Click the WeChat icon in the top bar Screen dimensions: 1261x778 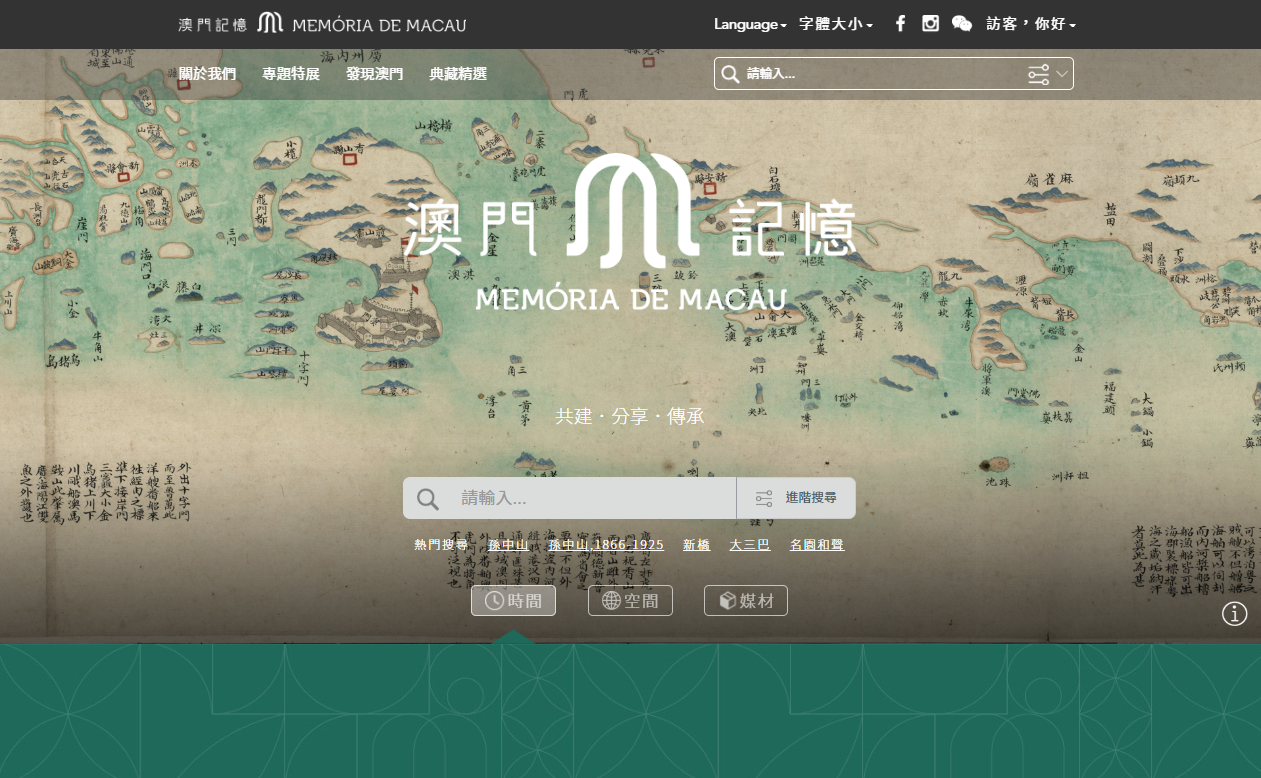pyautogui.click(x=962, y=23)
